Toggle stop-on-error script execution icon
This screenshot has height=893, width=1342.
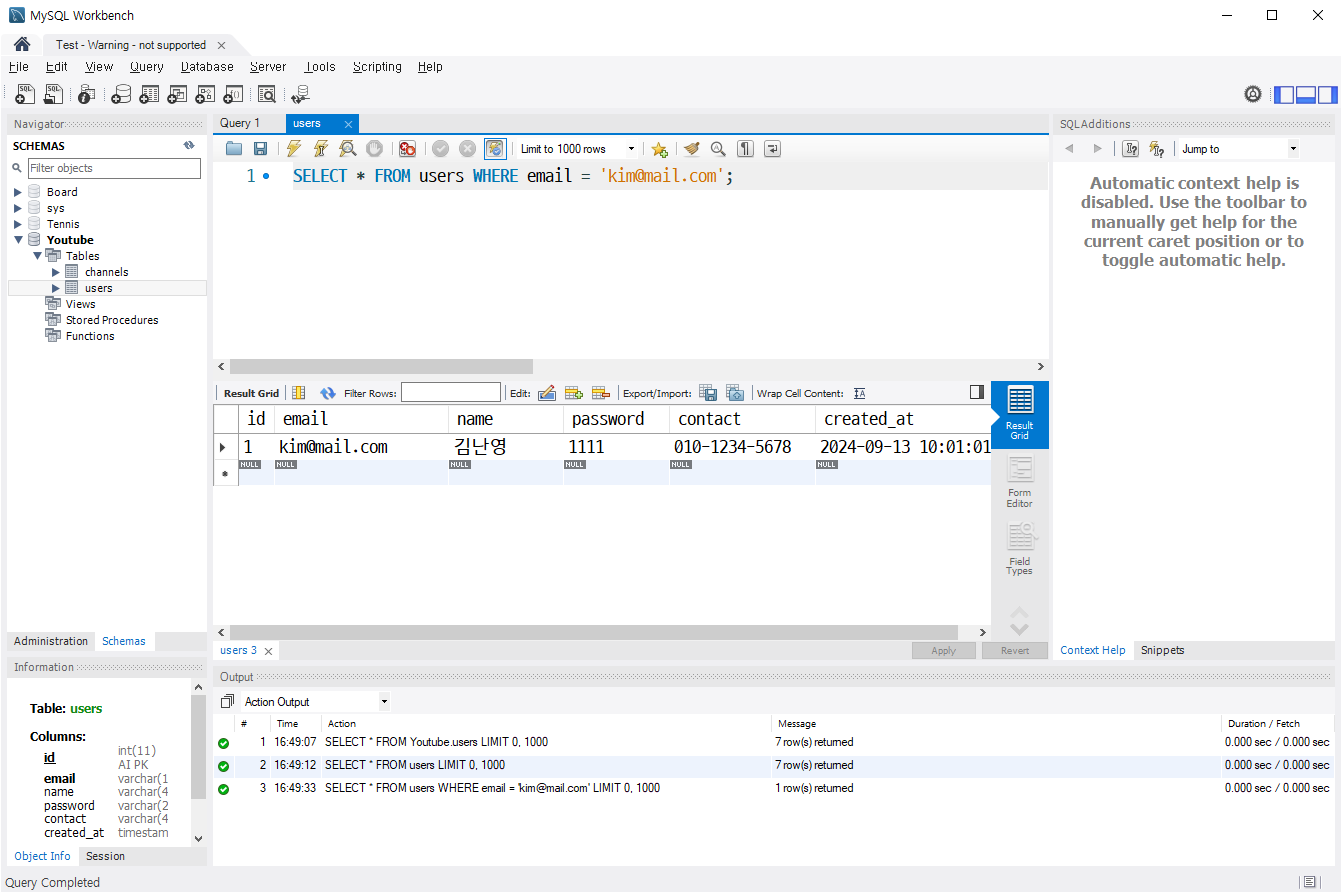coord(407,149)
